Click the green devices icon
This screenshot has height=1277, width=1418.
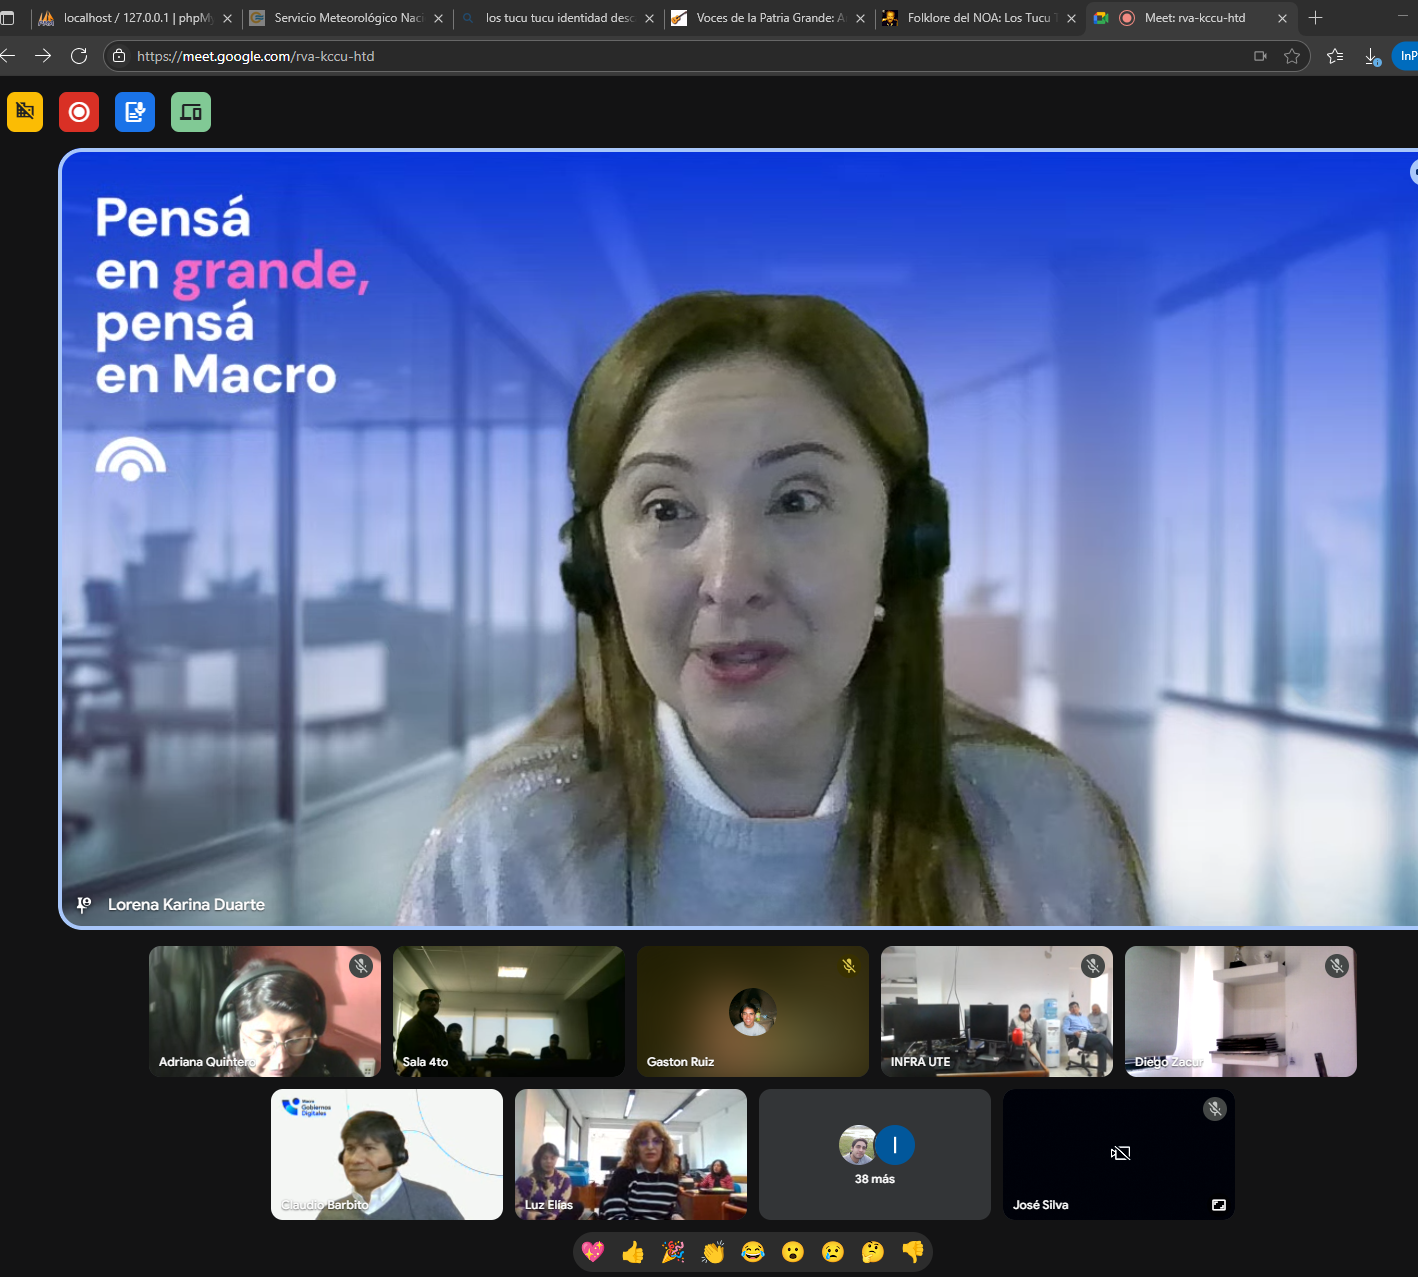191,112
